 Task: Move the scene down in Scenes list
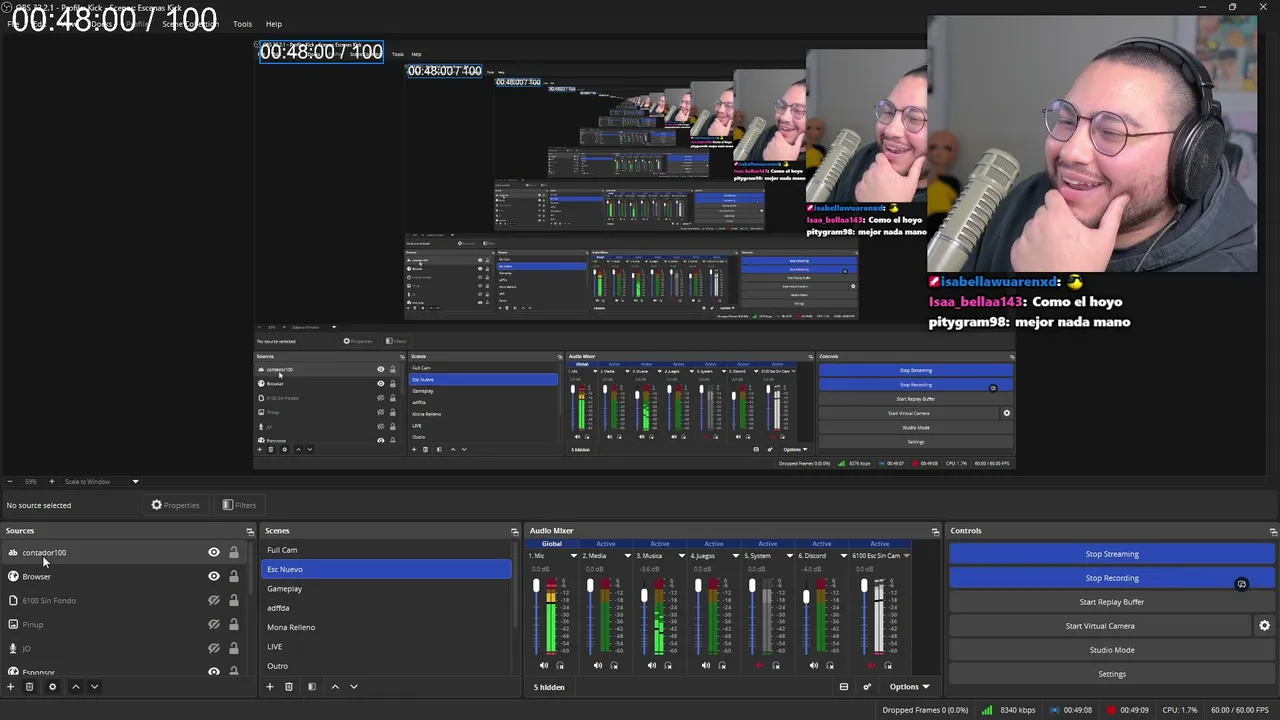point(354,687)
